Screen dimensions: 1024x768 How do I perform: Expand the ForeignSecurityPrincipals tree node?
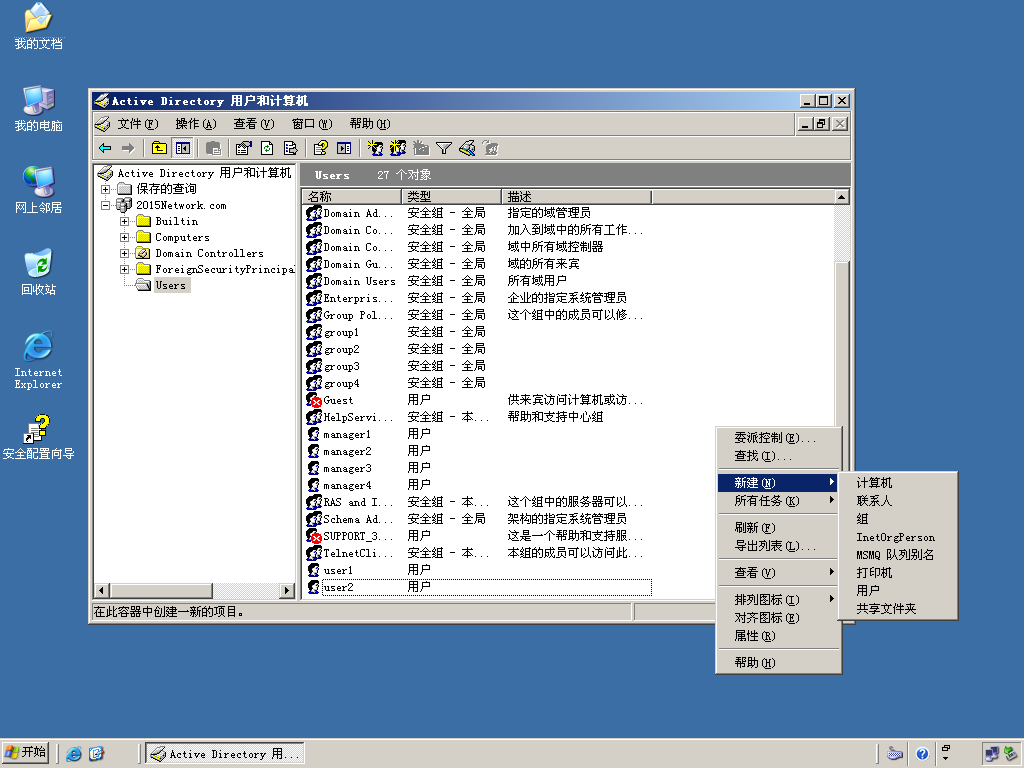(124, 269)
